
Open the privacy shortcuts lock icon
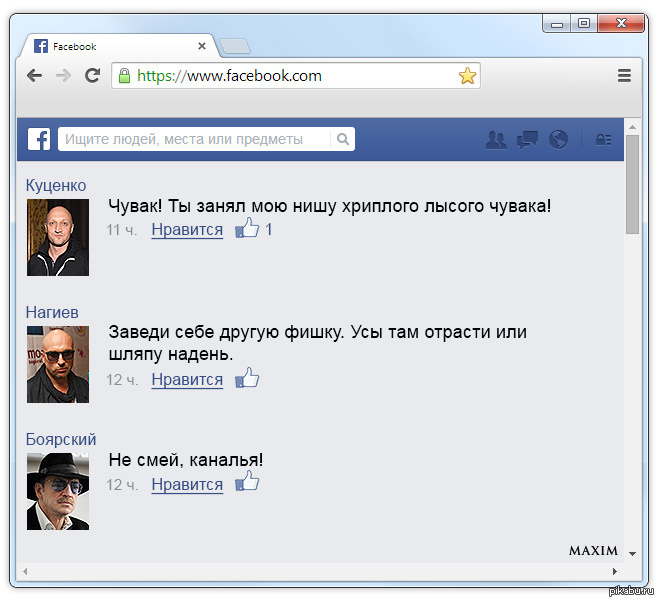603,140
